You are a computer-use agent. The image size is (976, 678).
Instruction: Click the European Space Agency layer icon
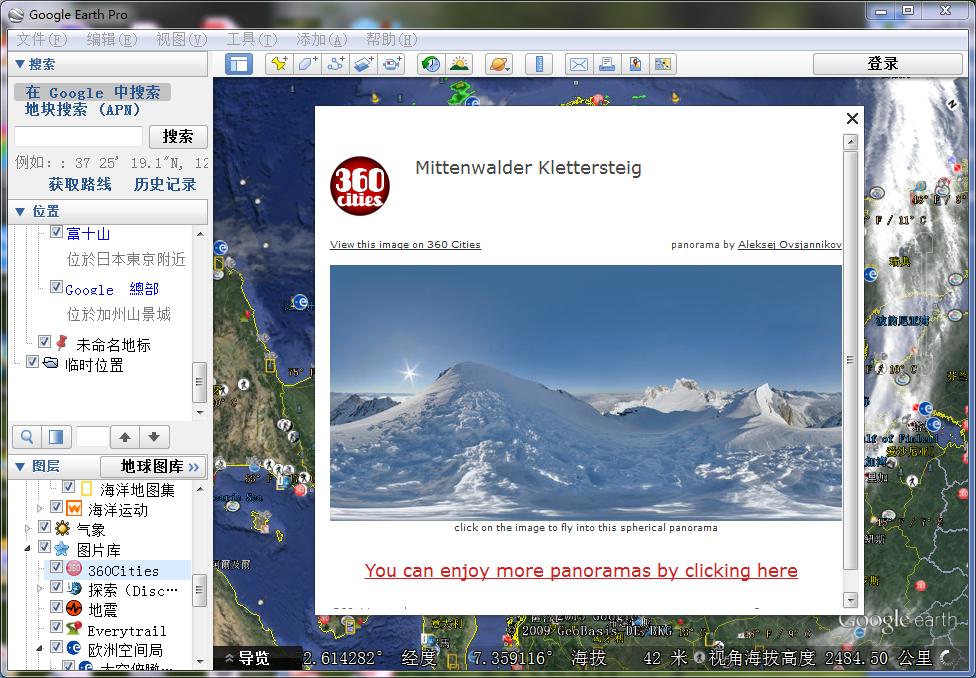coord(74,649)
